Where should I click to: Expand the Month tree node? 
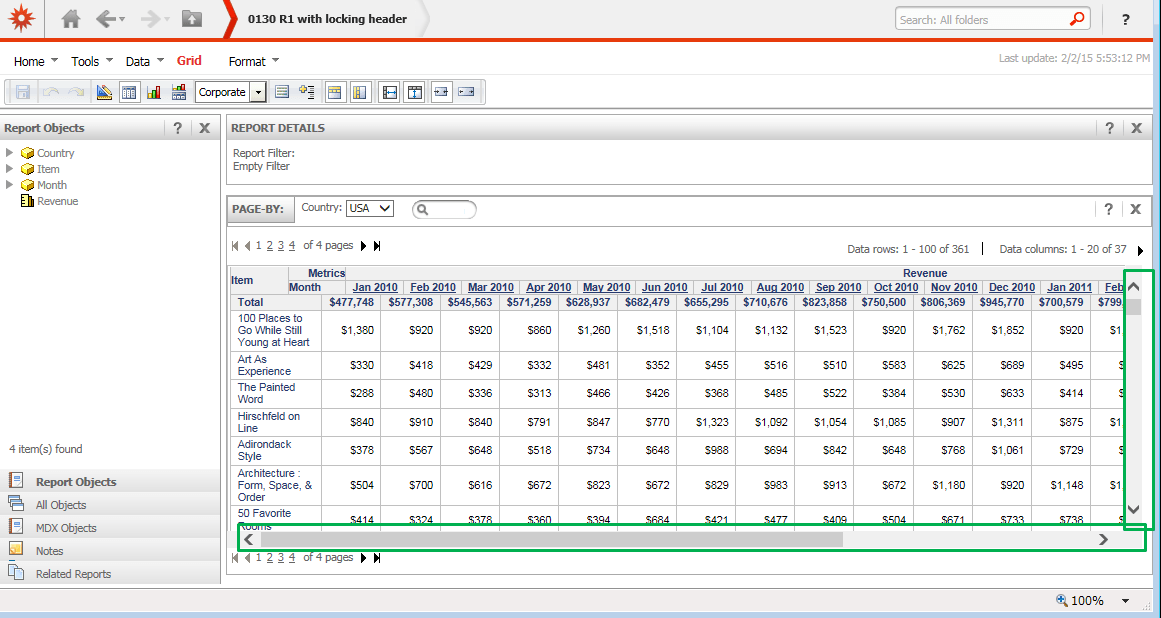pos(10,184)
